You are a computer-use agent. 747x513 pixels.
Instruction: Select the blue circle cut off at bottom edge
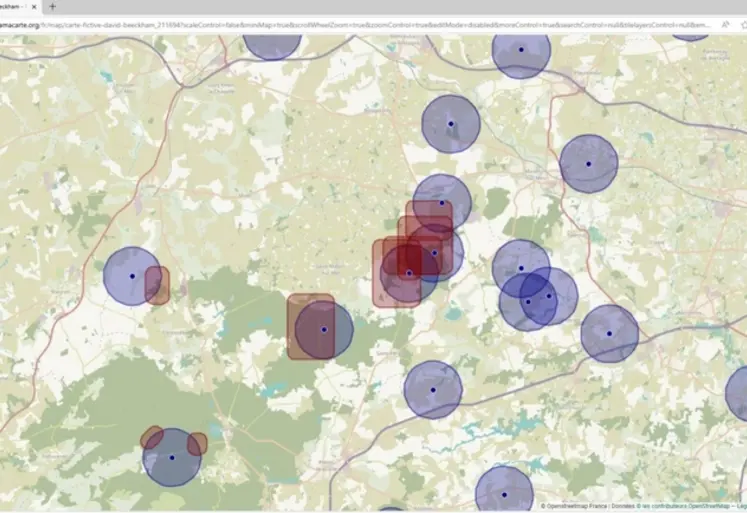click(x=503, y=492)
